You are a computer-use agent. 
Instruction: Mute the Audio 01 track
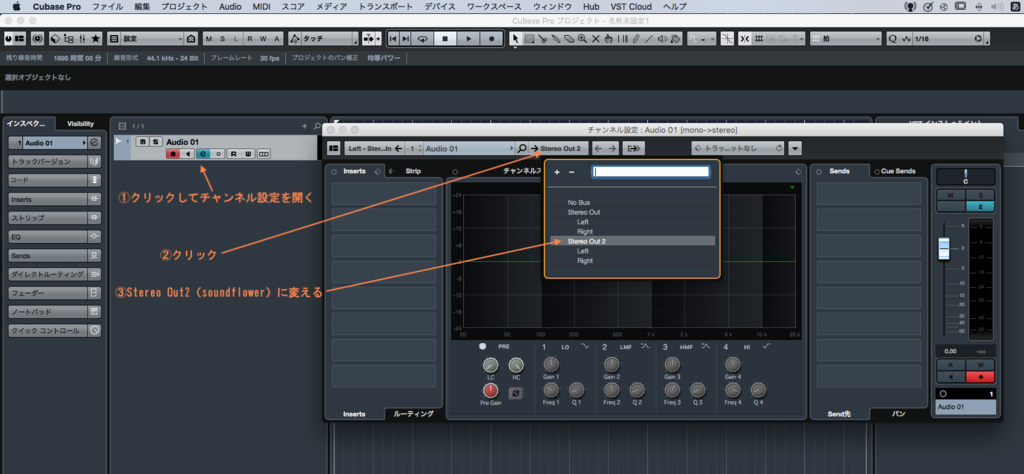point(143,142)
